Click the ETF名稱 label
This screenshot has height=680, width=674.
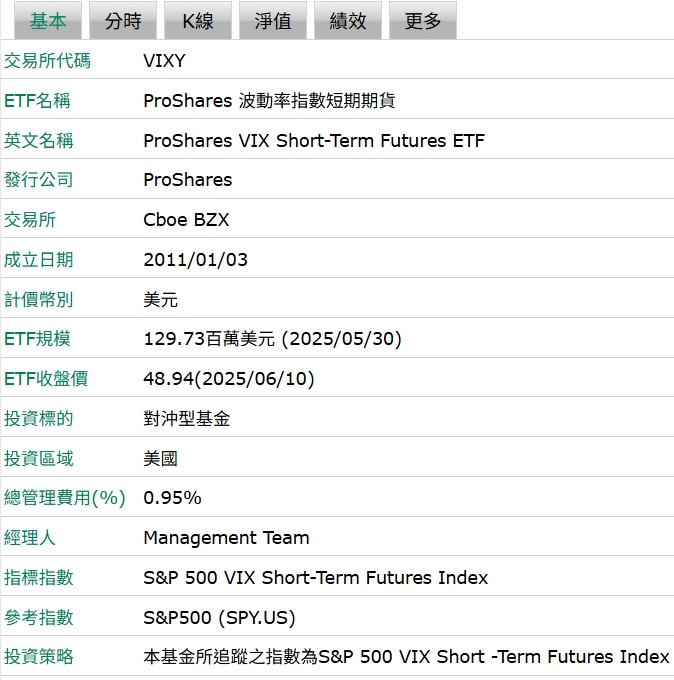pos(37,101)
